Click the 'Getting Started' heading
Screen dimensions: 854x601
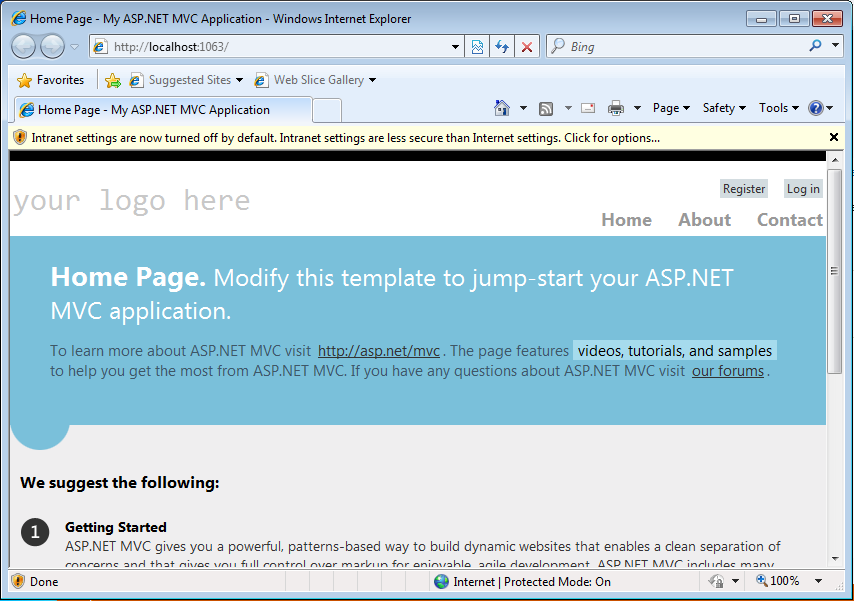pyautogui.click(x=115, y=527)
